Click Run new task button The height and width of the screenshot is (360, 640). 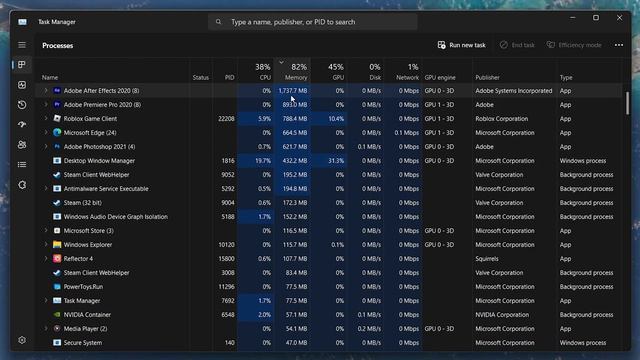coord(462,45)
